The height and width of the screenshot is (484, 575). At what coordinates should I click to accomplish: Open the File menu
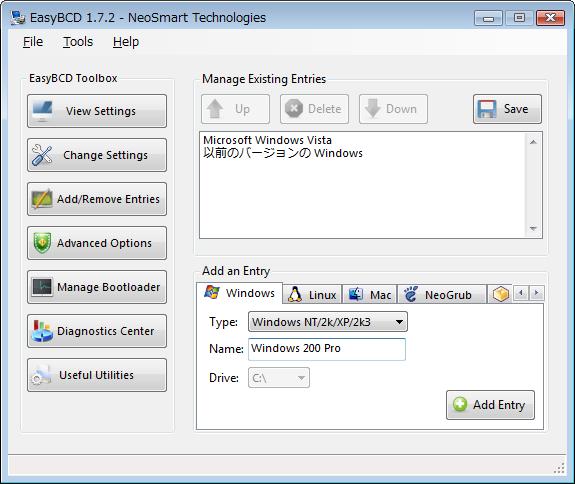click(x=33, y=42)
